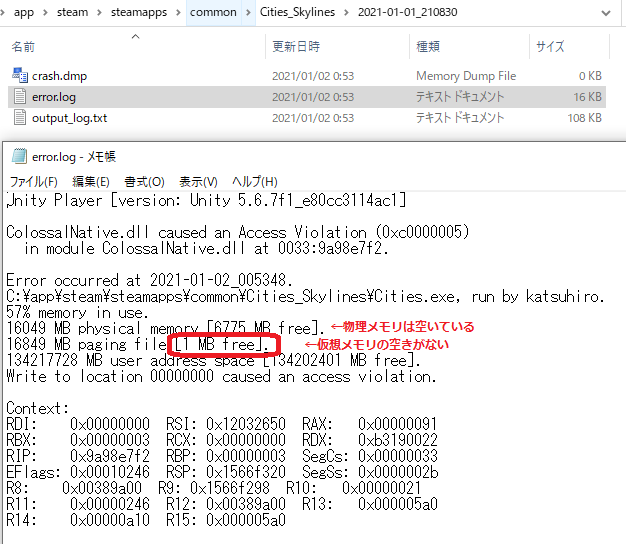626x544 pixels.
Task: Sort files by 種類 column header
Action: point(428,47)
